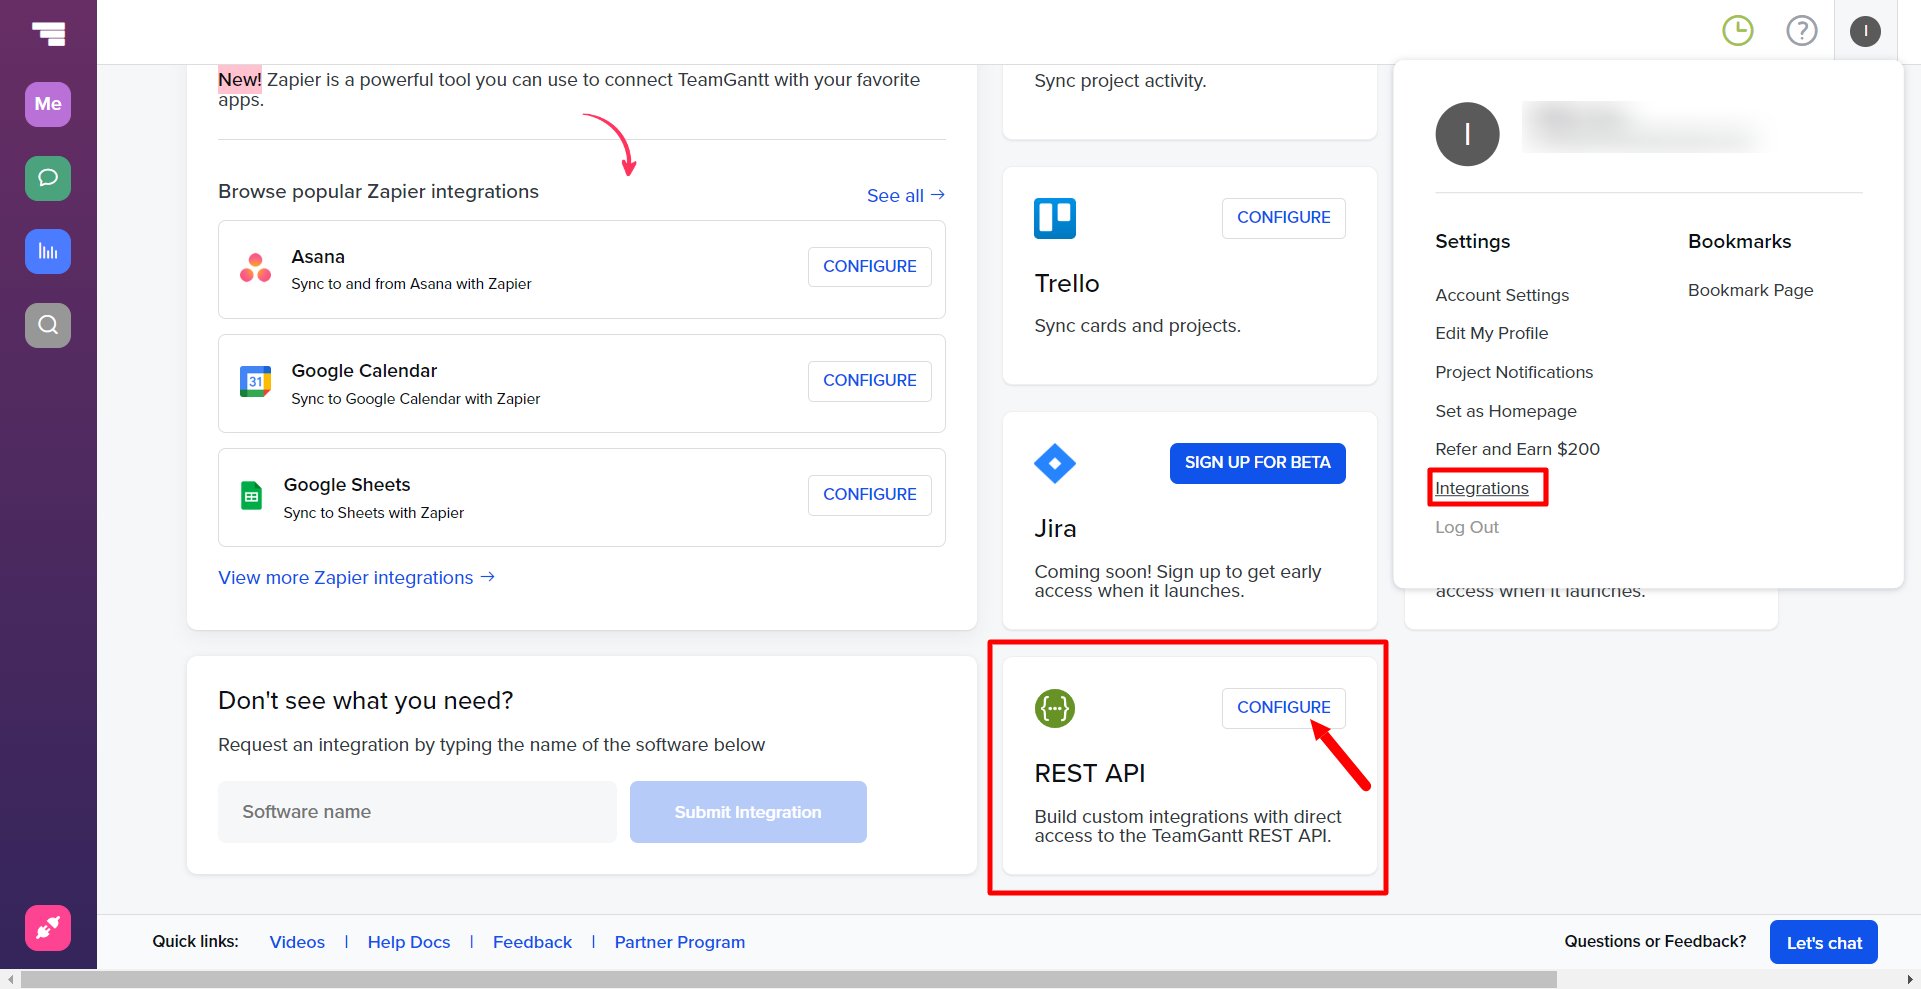Select Log Out in menu

[1467, 527]
